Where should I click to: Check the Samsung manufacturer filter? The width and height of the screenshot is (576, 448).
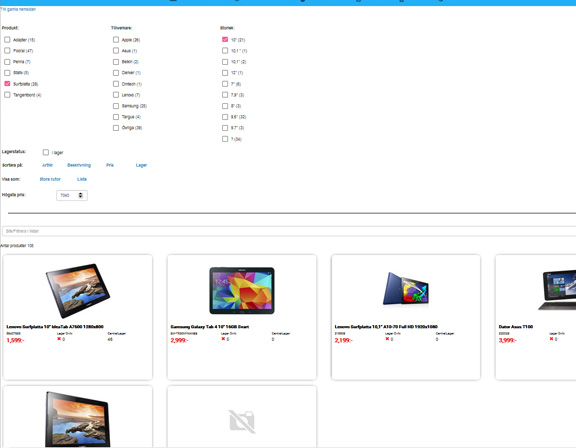pos(116,106)
